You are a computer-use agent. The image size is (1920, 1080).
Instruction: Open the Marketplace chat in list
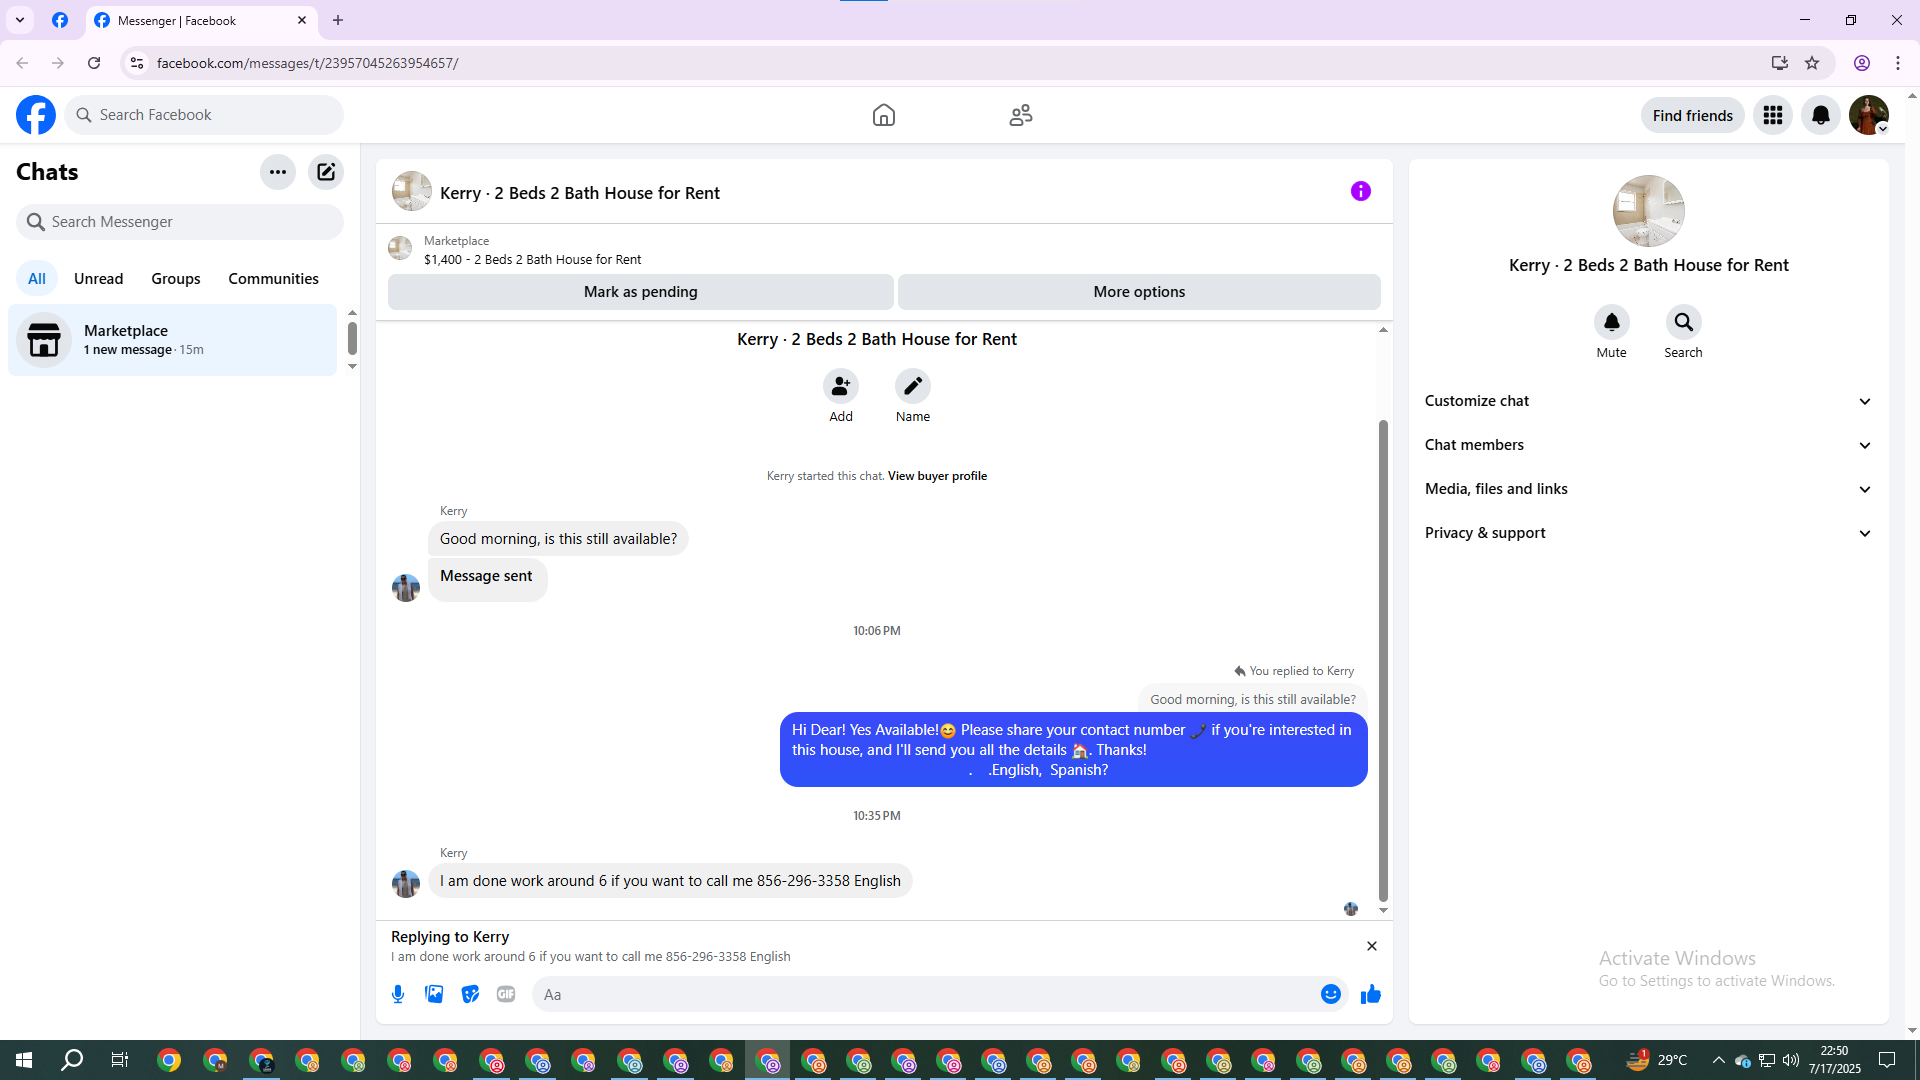pos(173,340)
